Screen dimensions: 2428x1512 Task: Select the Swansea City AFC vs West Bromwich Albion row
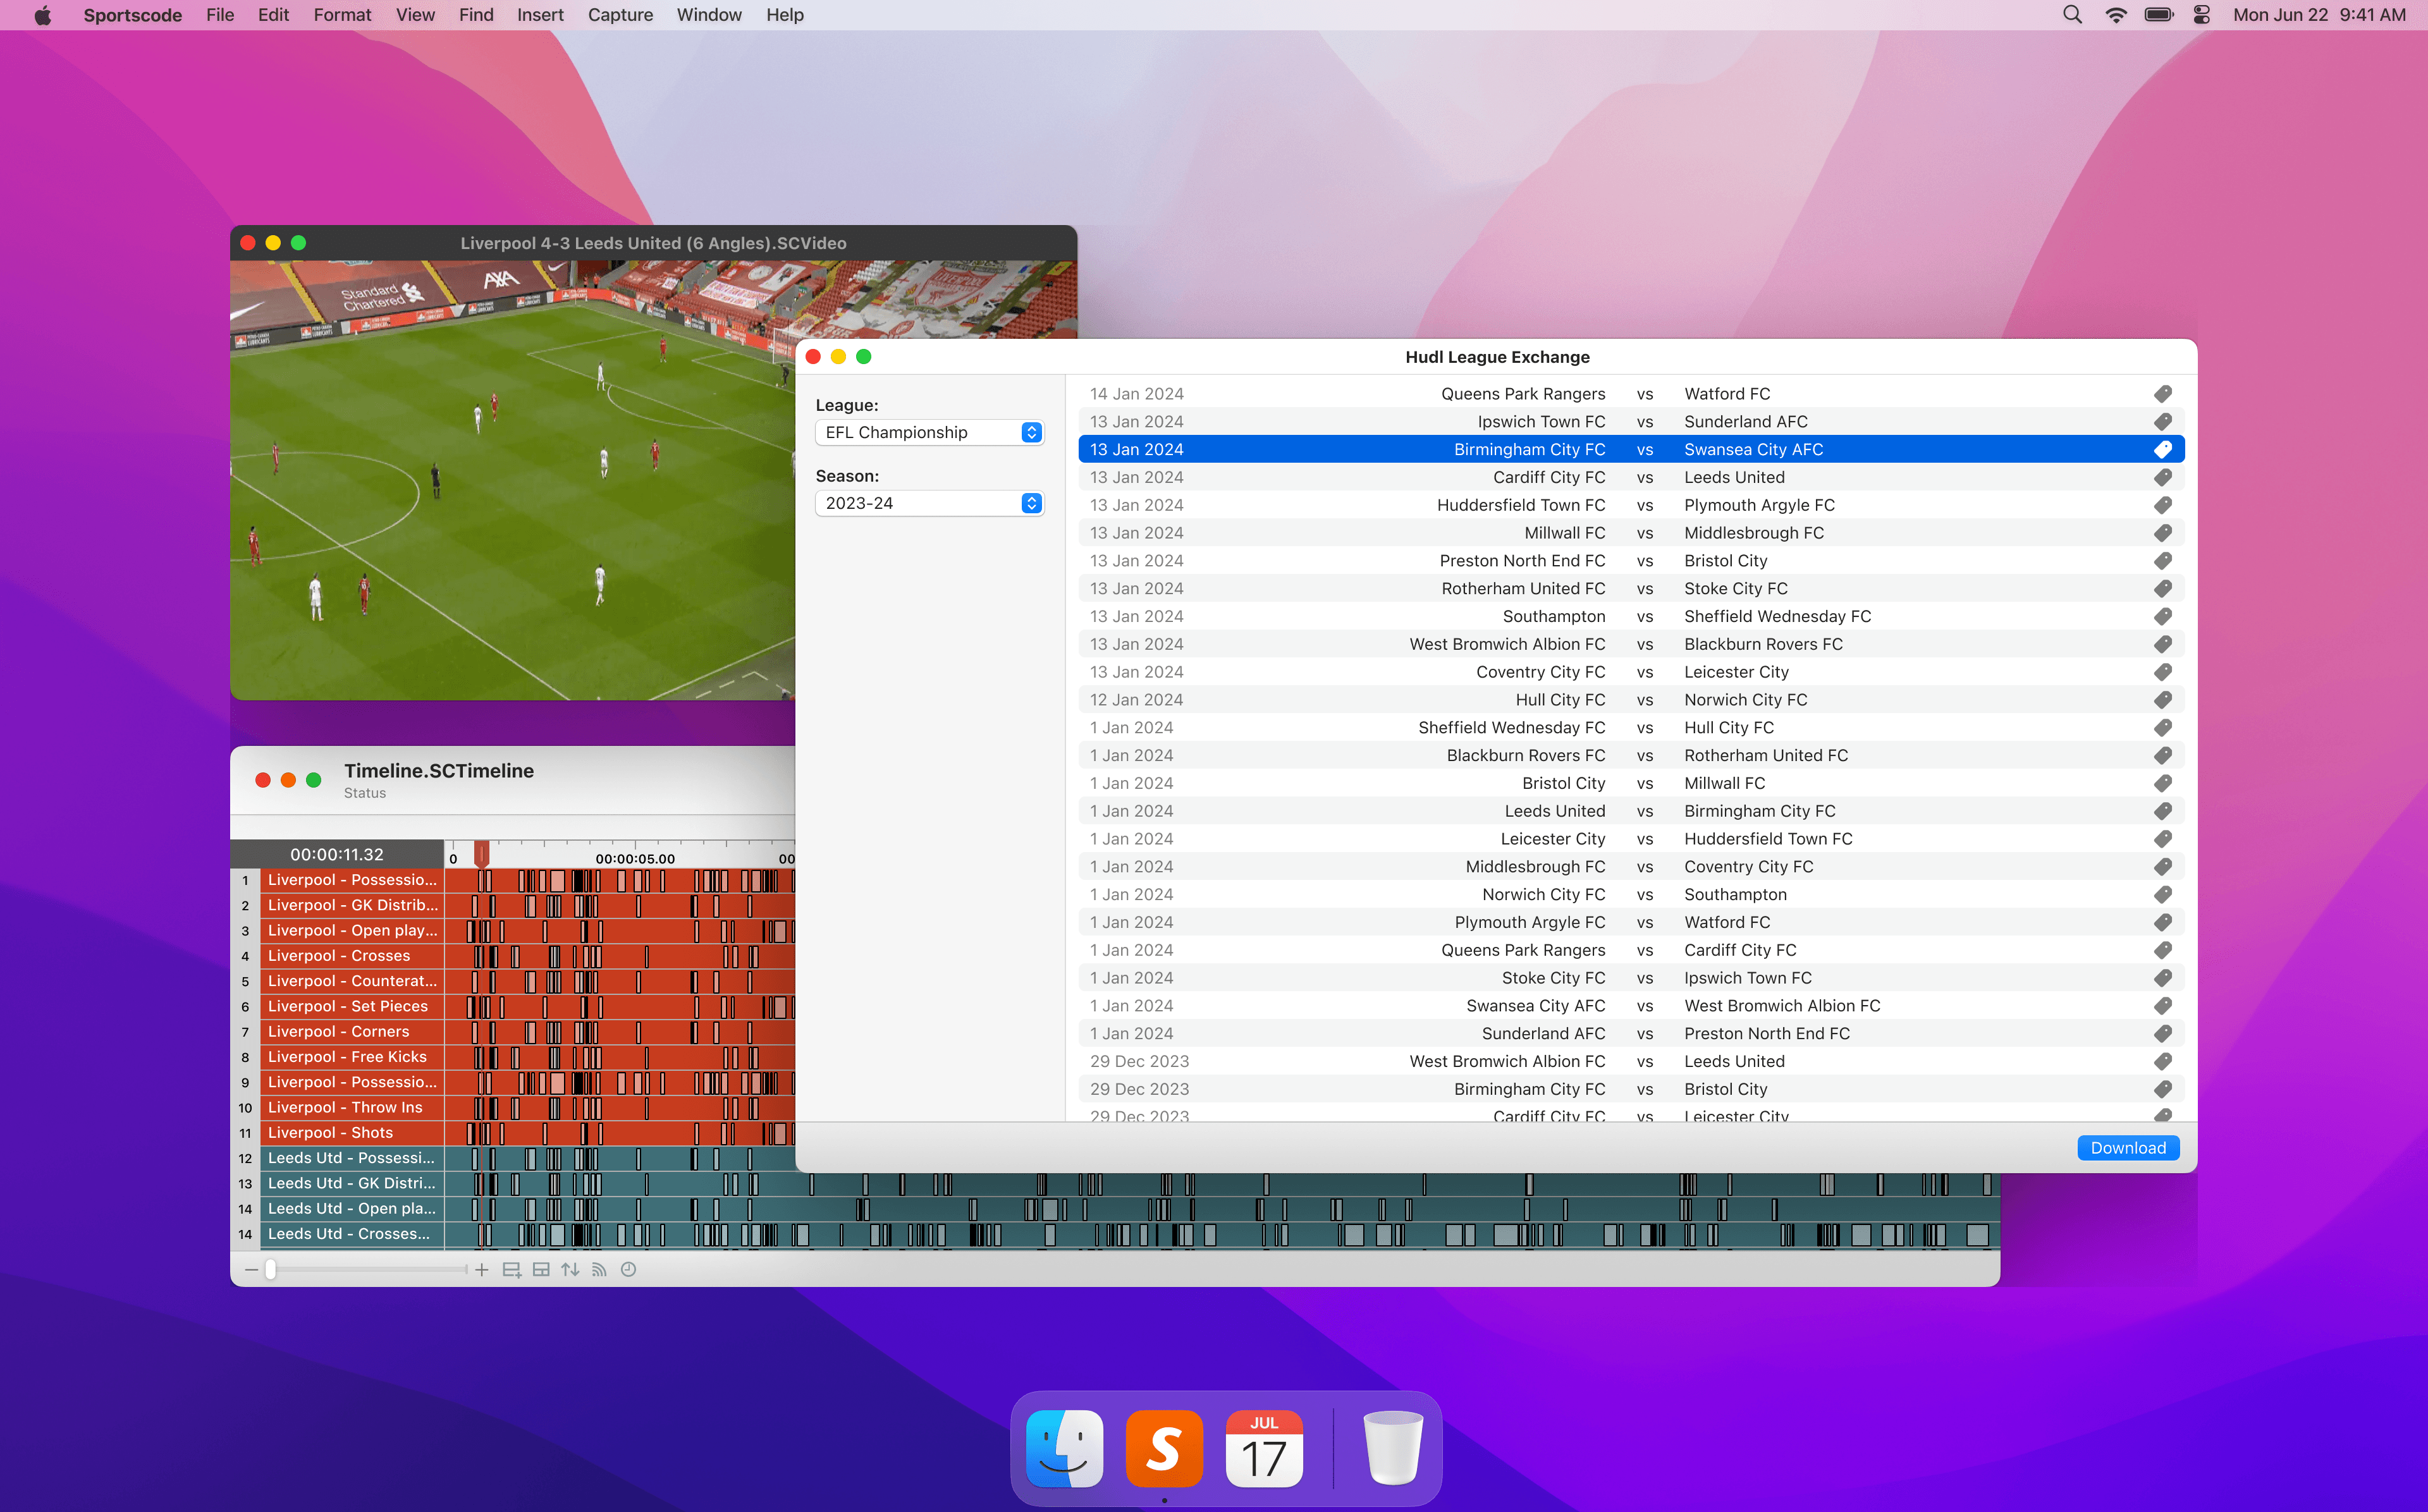click(1631, 1006)
